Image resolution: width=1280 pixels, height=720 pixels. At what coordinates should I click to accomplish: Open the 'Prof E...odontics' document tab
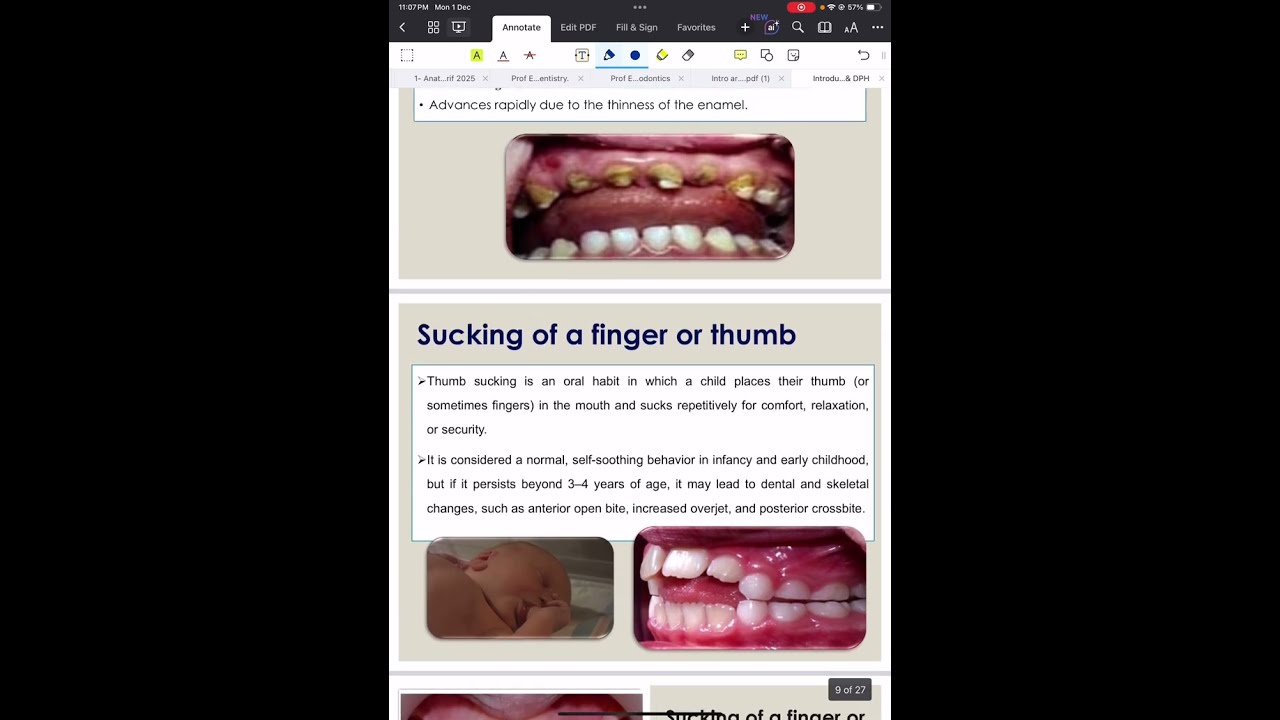point(640,78)
